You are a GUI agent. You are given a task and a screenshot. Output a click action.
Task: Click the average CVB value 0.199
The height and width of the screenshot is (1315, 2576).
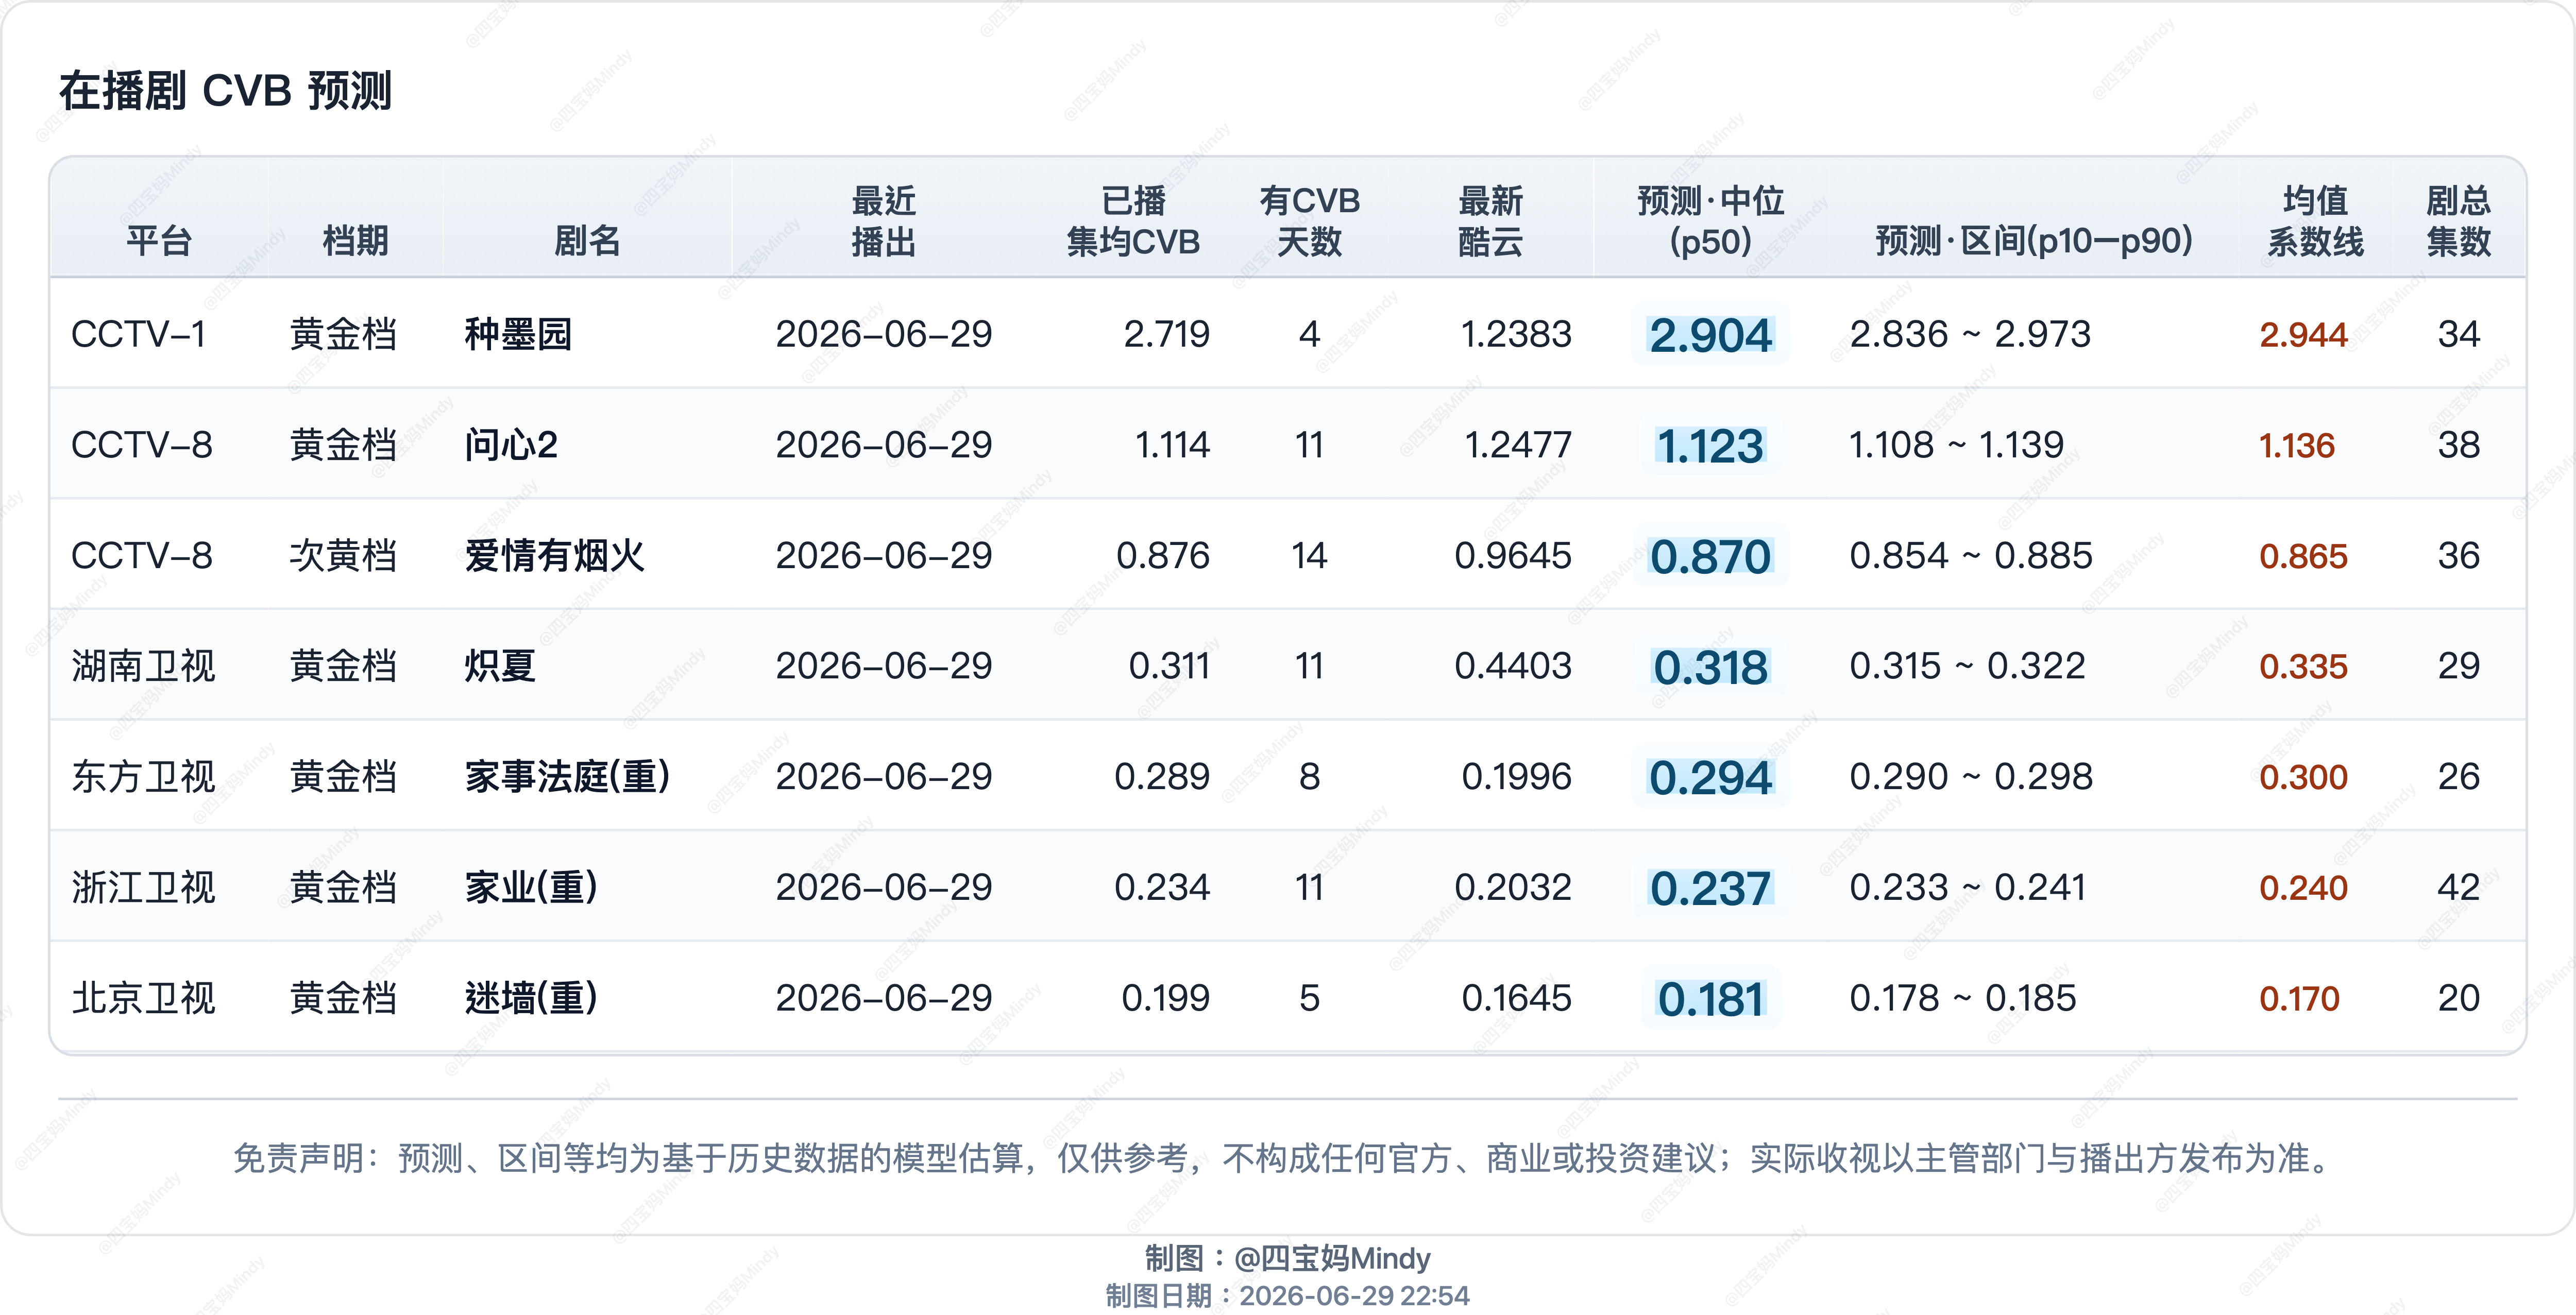1165,998
